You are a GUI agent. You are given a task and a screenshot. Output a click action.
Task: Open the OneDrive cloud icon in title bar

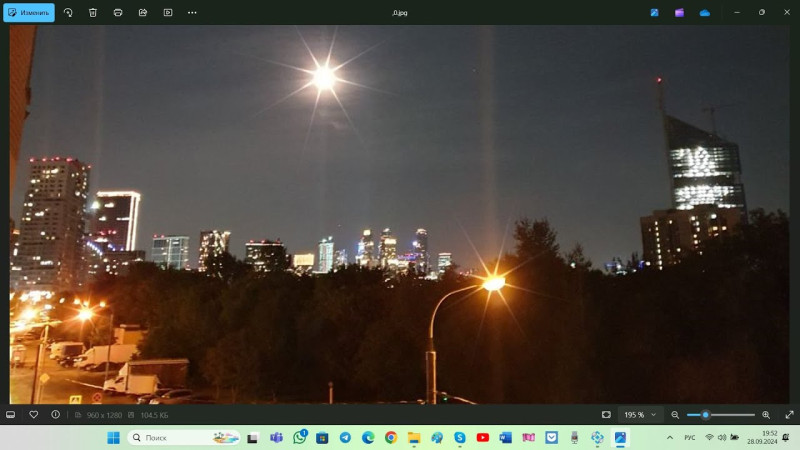(705, 13)
